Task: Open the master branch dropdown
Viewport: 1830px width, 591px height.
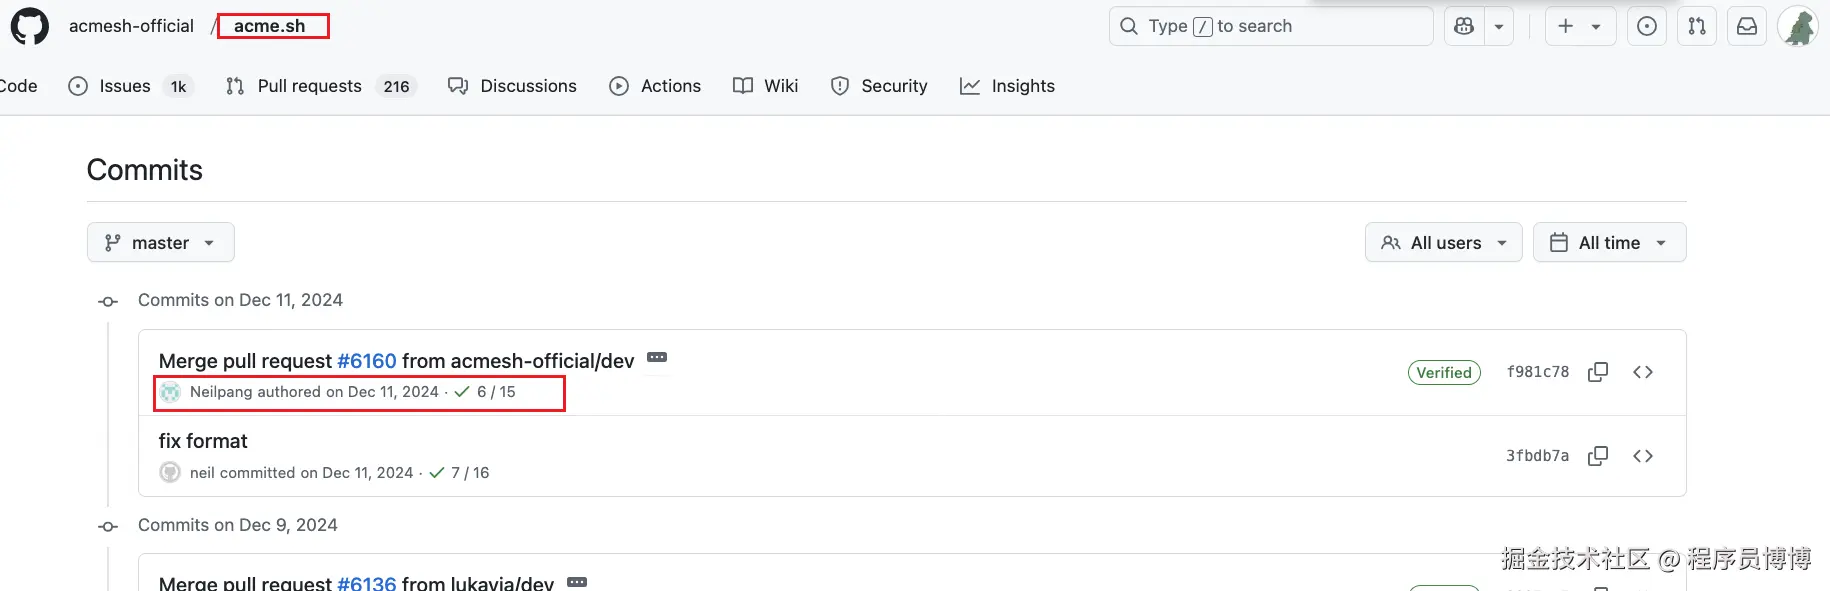Action: click(x=160, y=243)
